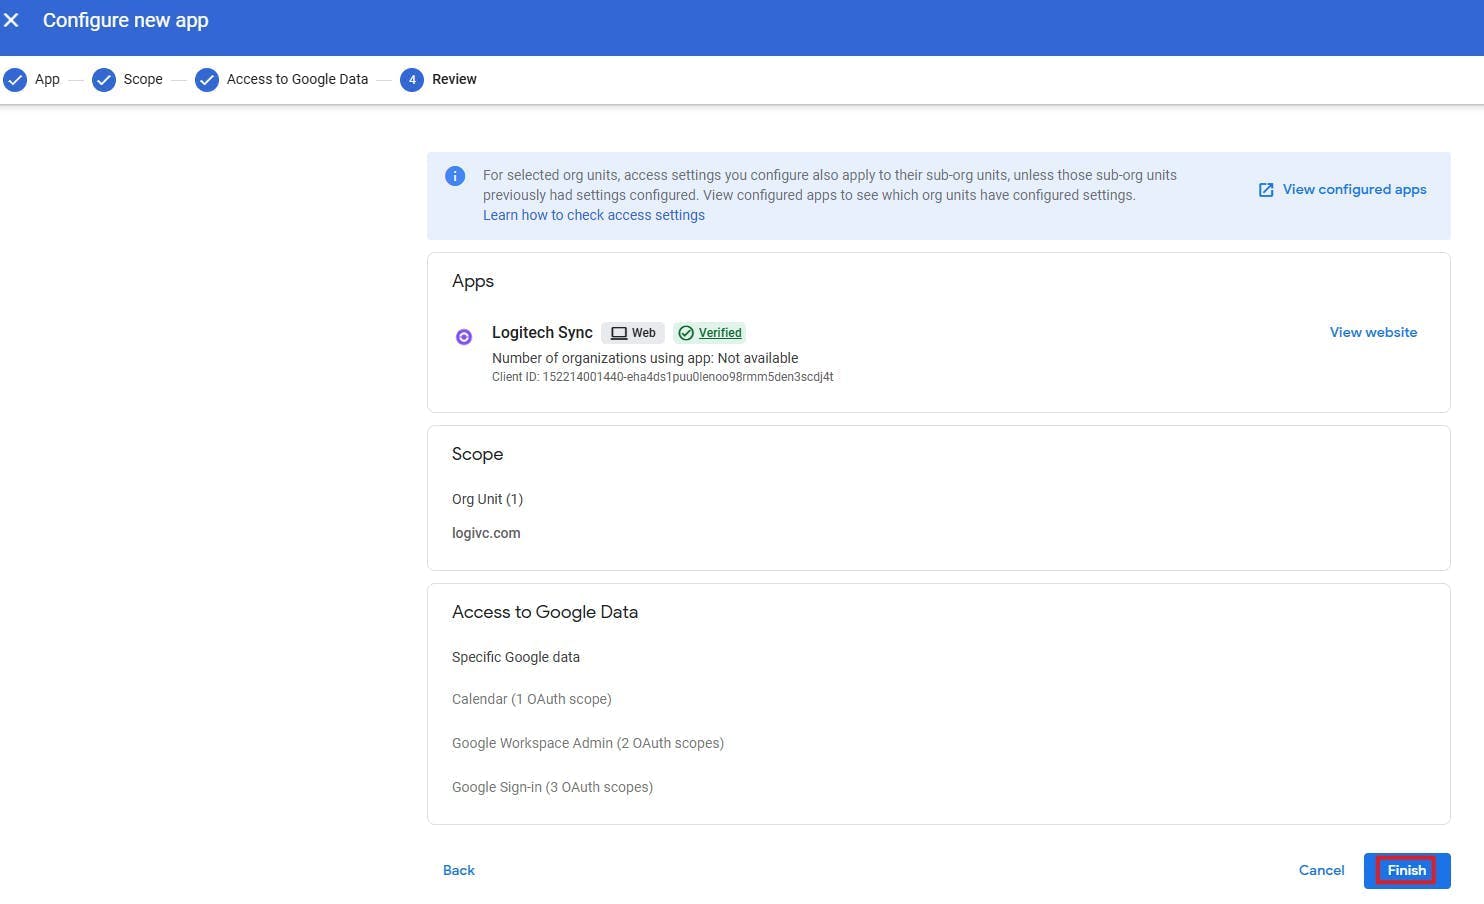
Task: Click the laptop icon in Web badge
Action: 619,333
